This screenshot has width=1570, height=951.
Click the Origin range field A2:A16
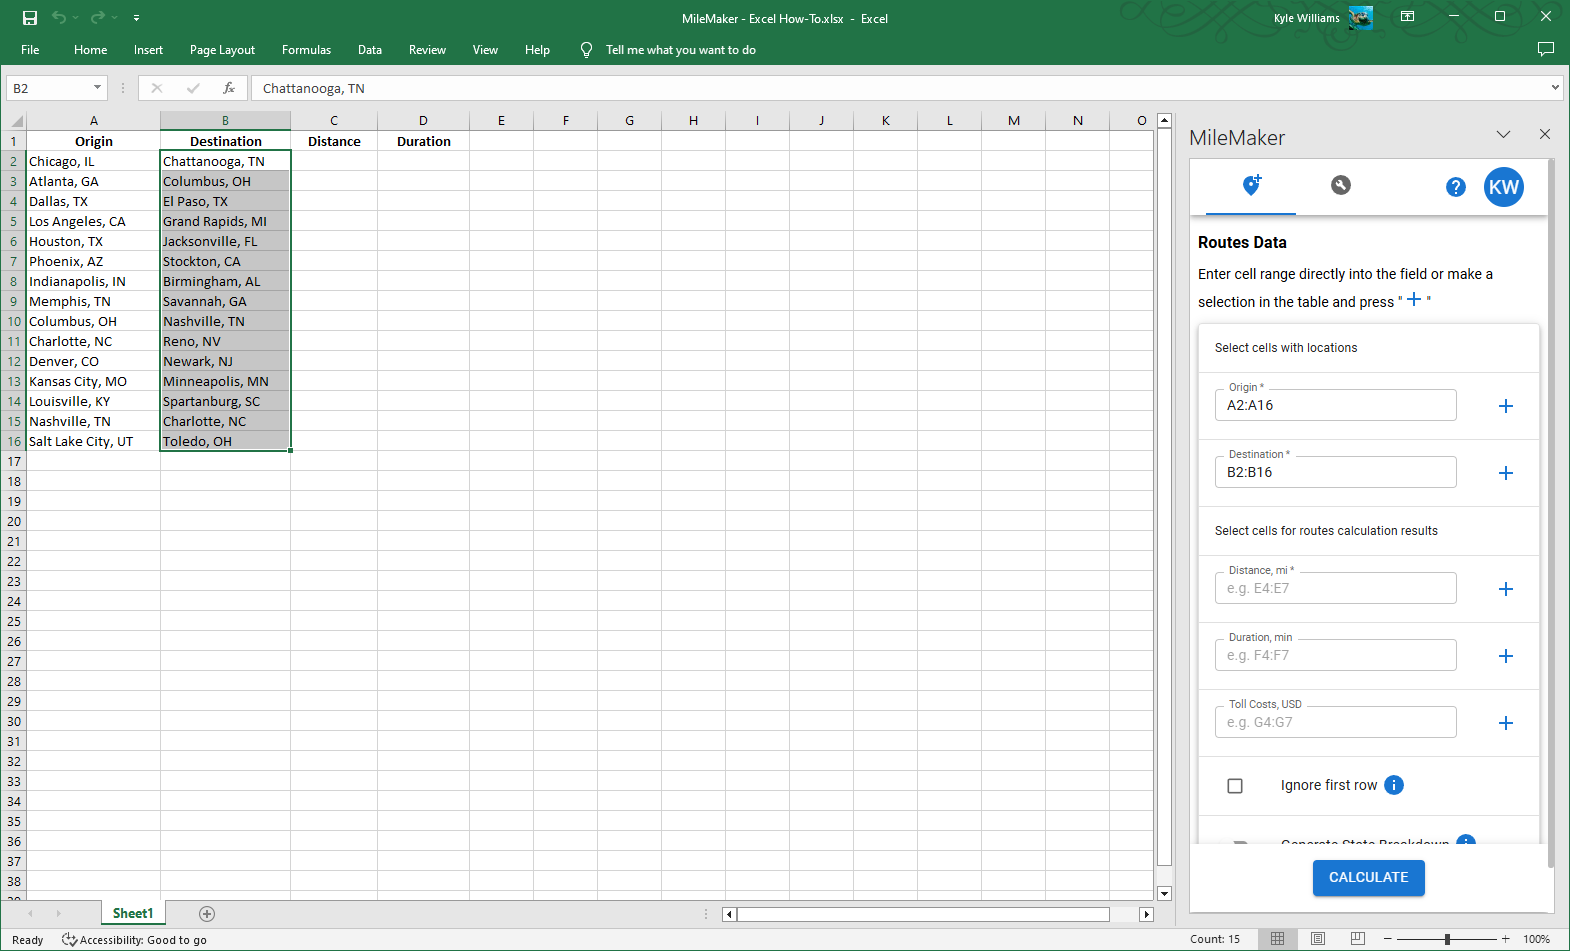pyautogui.click(x=1335, y=405)
